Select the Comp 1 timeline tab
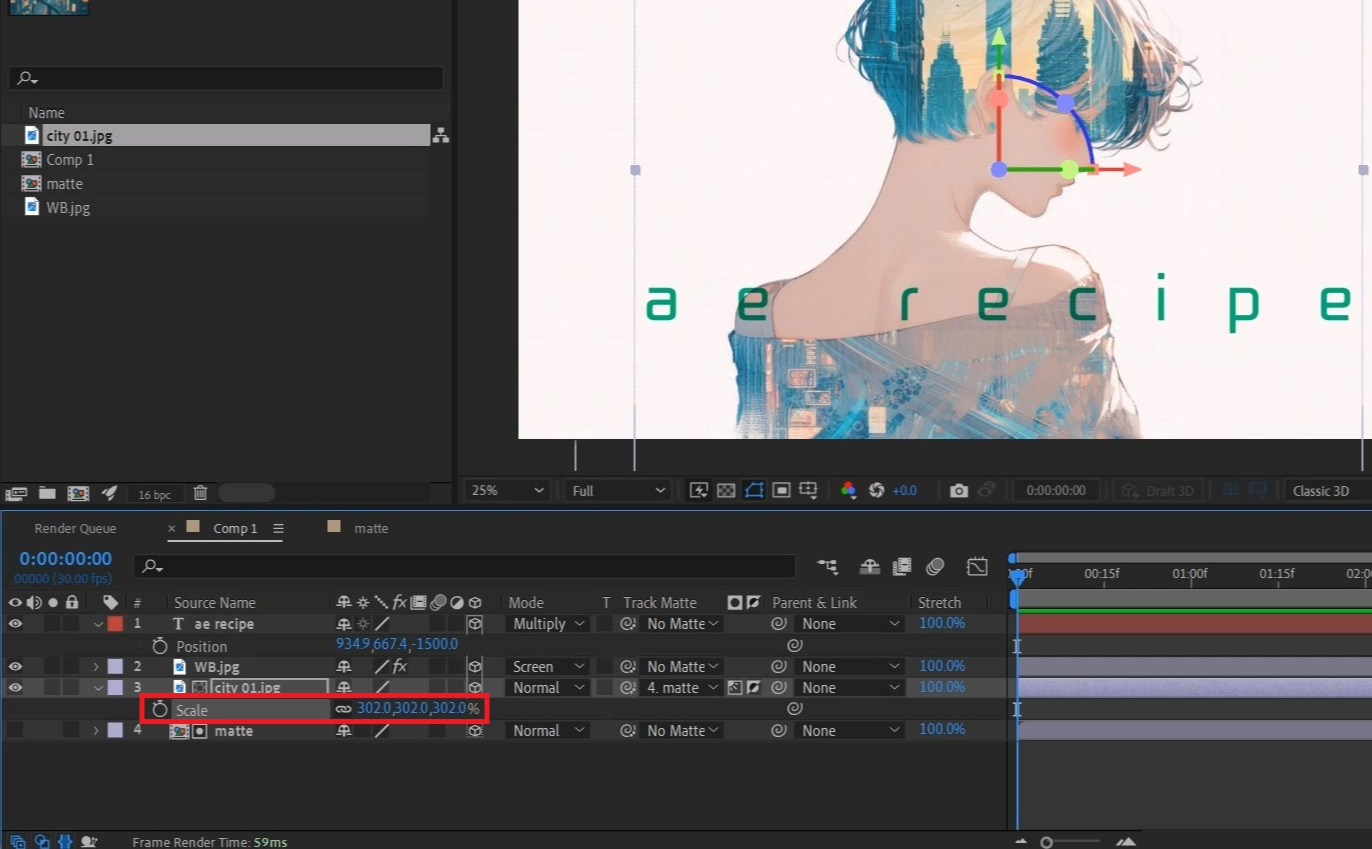Screen dimensions: 1372x849 point(235,528)
